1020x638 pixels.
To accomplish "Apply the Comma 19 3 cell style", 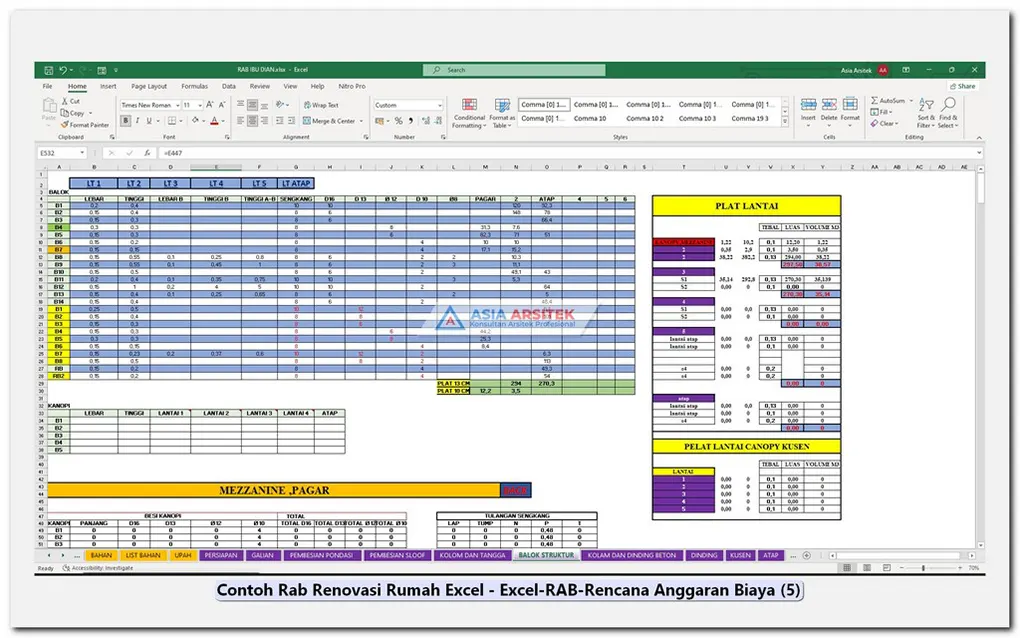I will 749,118.
